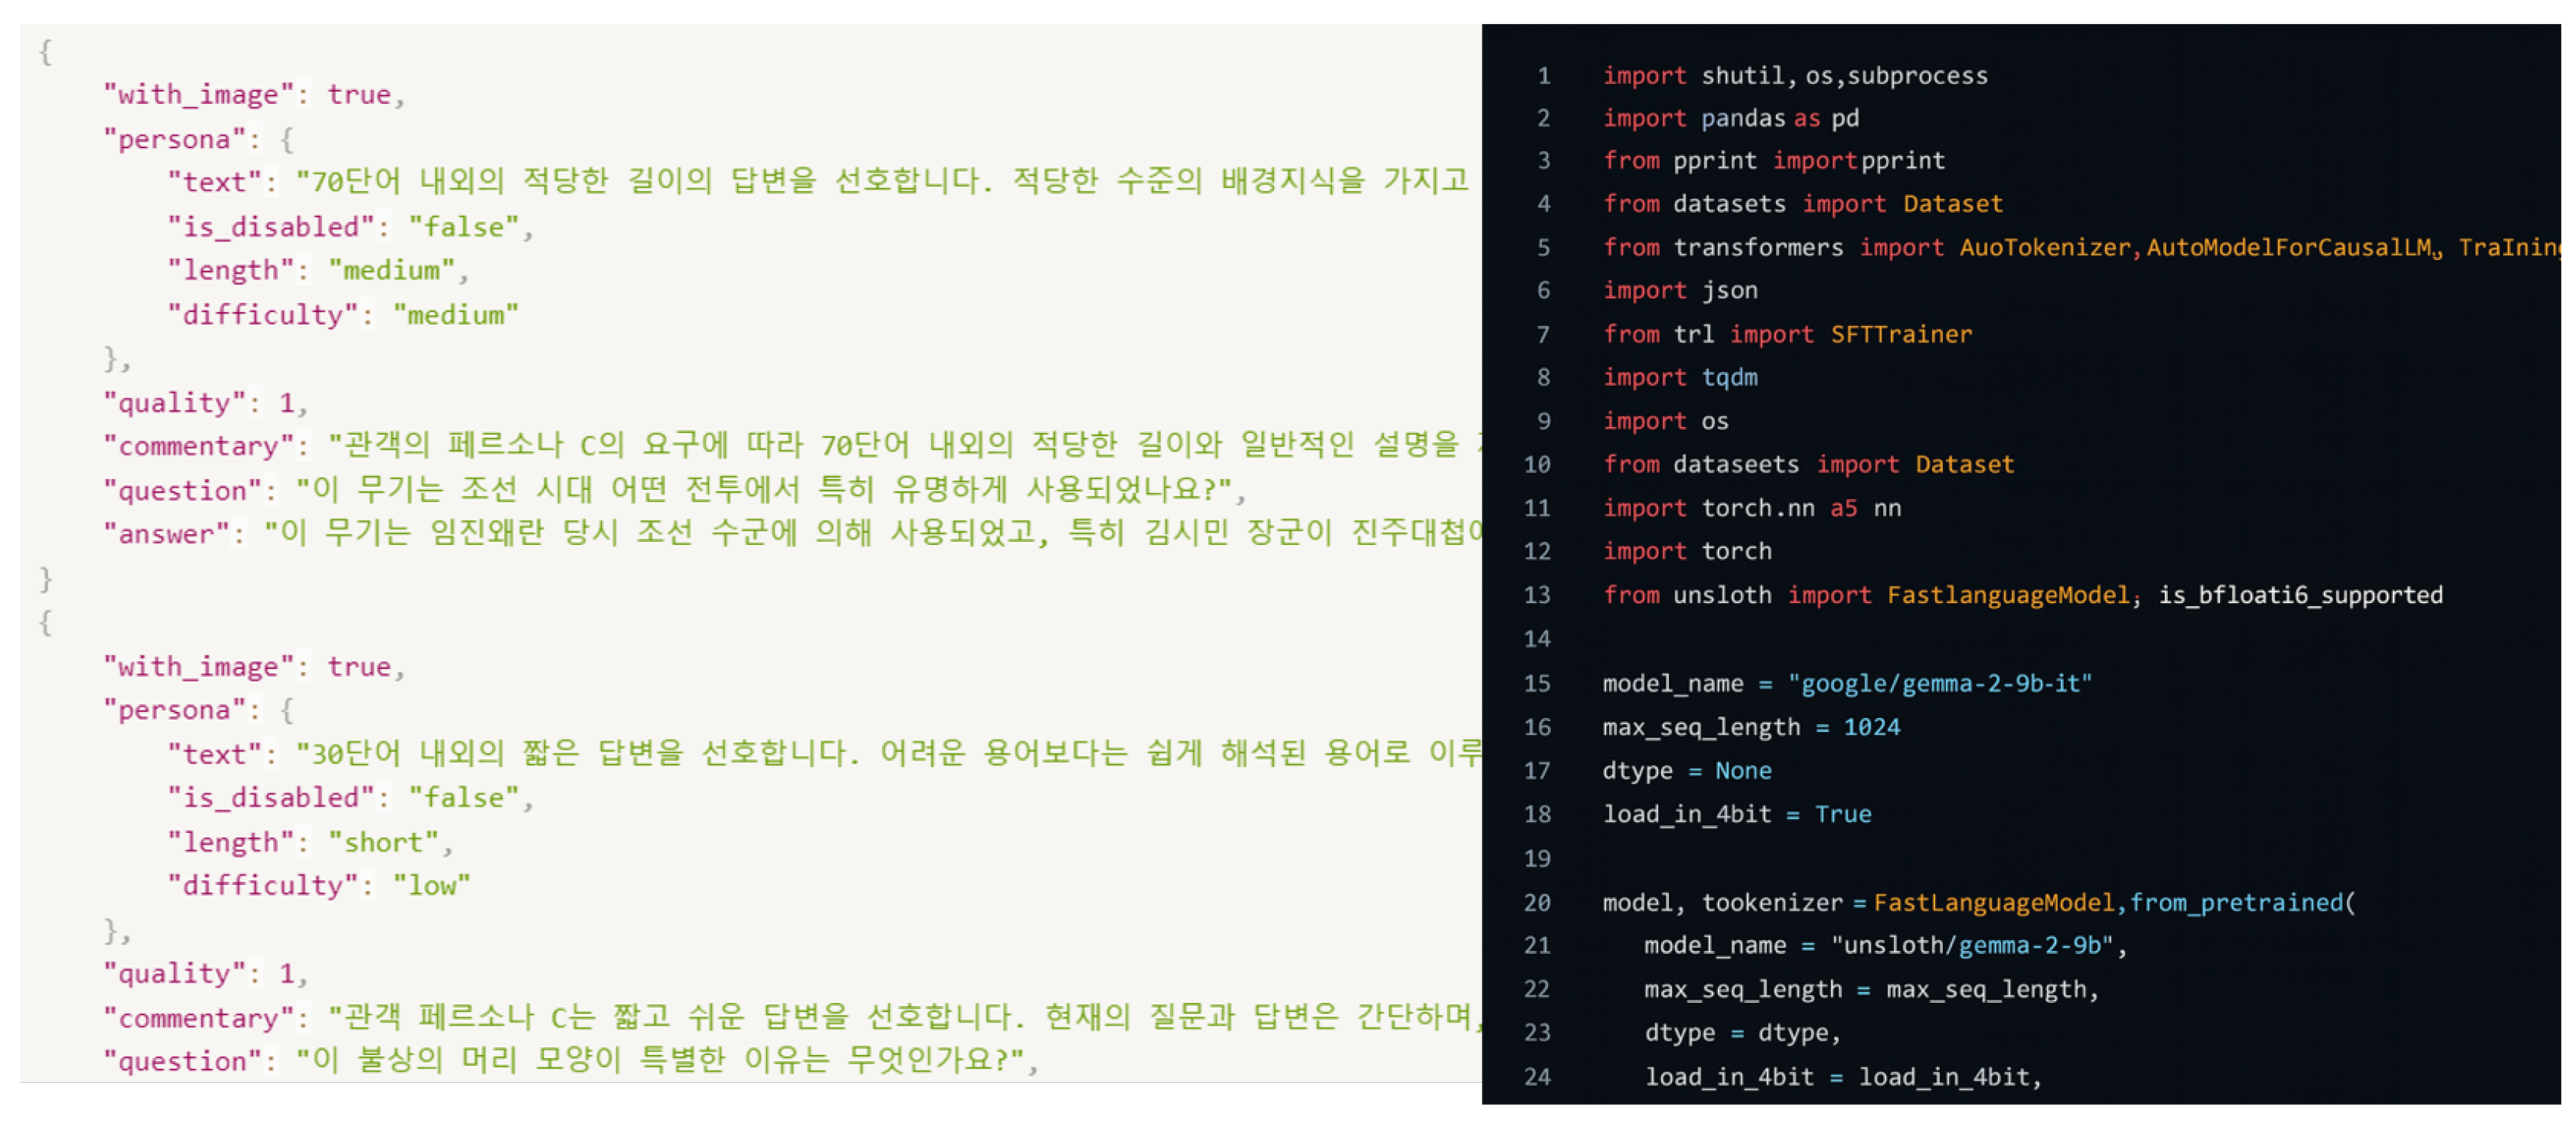This screenshot has width=2576, height=1124.
Task: Click "from pprint import pprint" line
Action: (x=1773, y=161)
